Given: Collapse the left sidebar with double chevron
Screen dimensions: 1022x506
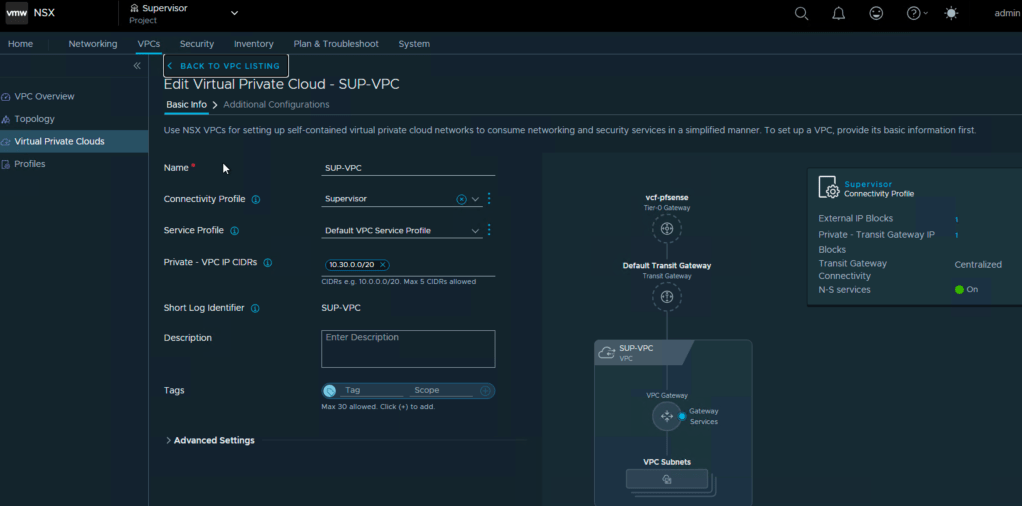Looking at the screenshot, I should tap(137, 66).
